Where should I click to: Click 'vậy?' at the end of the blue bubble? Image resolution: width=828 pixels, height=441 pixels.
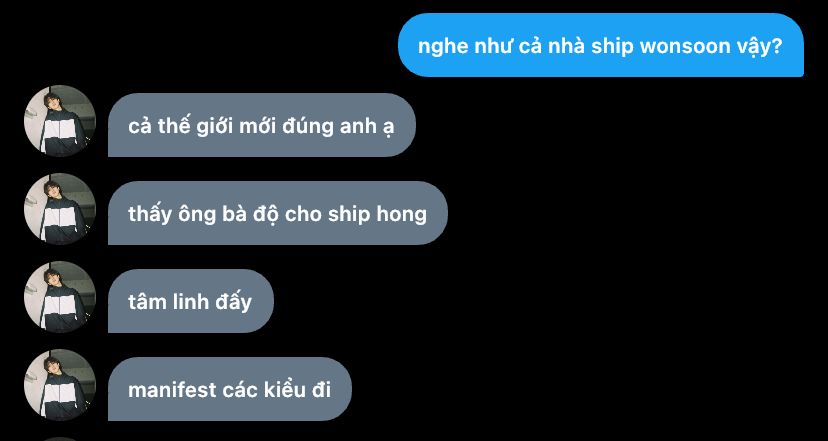click(759, 48)
